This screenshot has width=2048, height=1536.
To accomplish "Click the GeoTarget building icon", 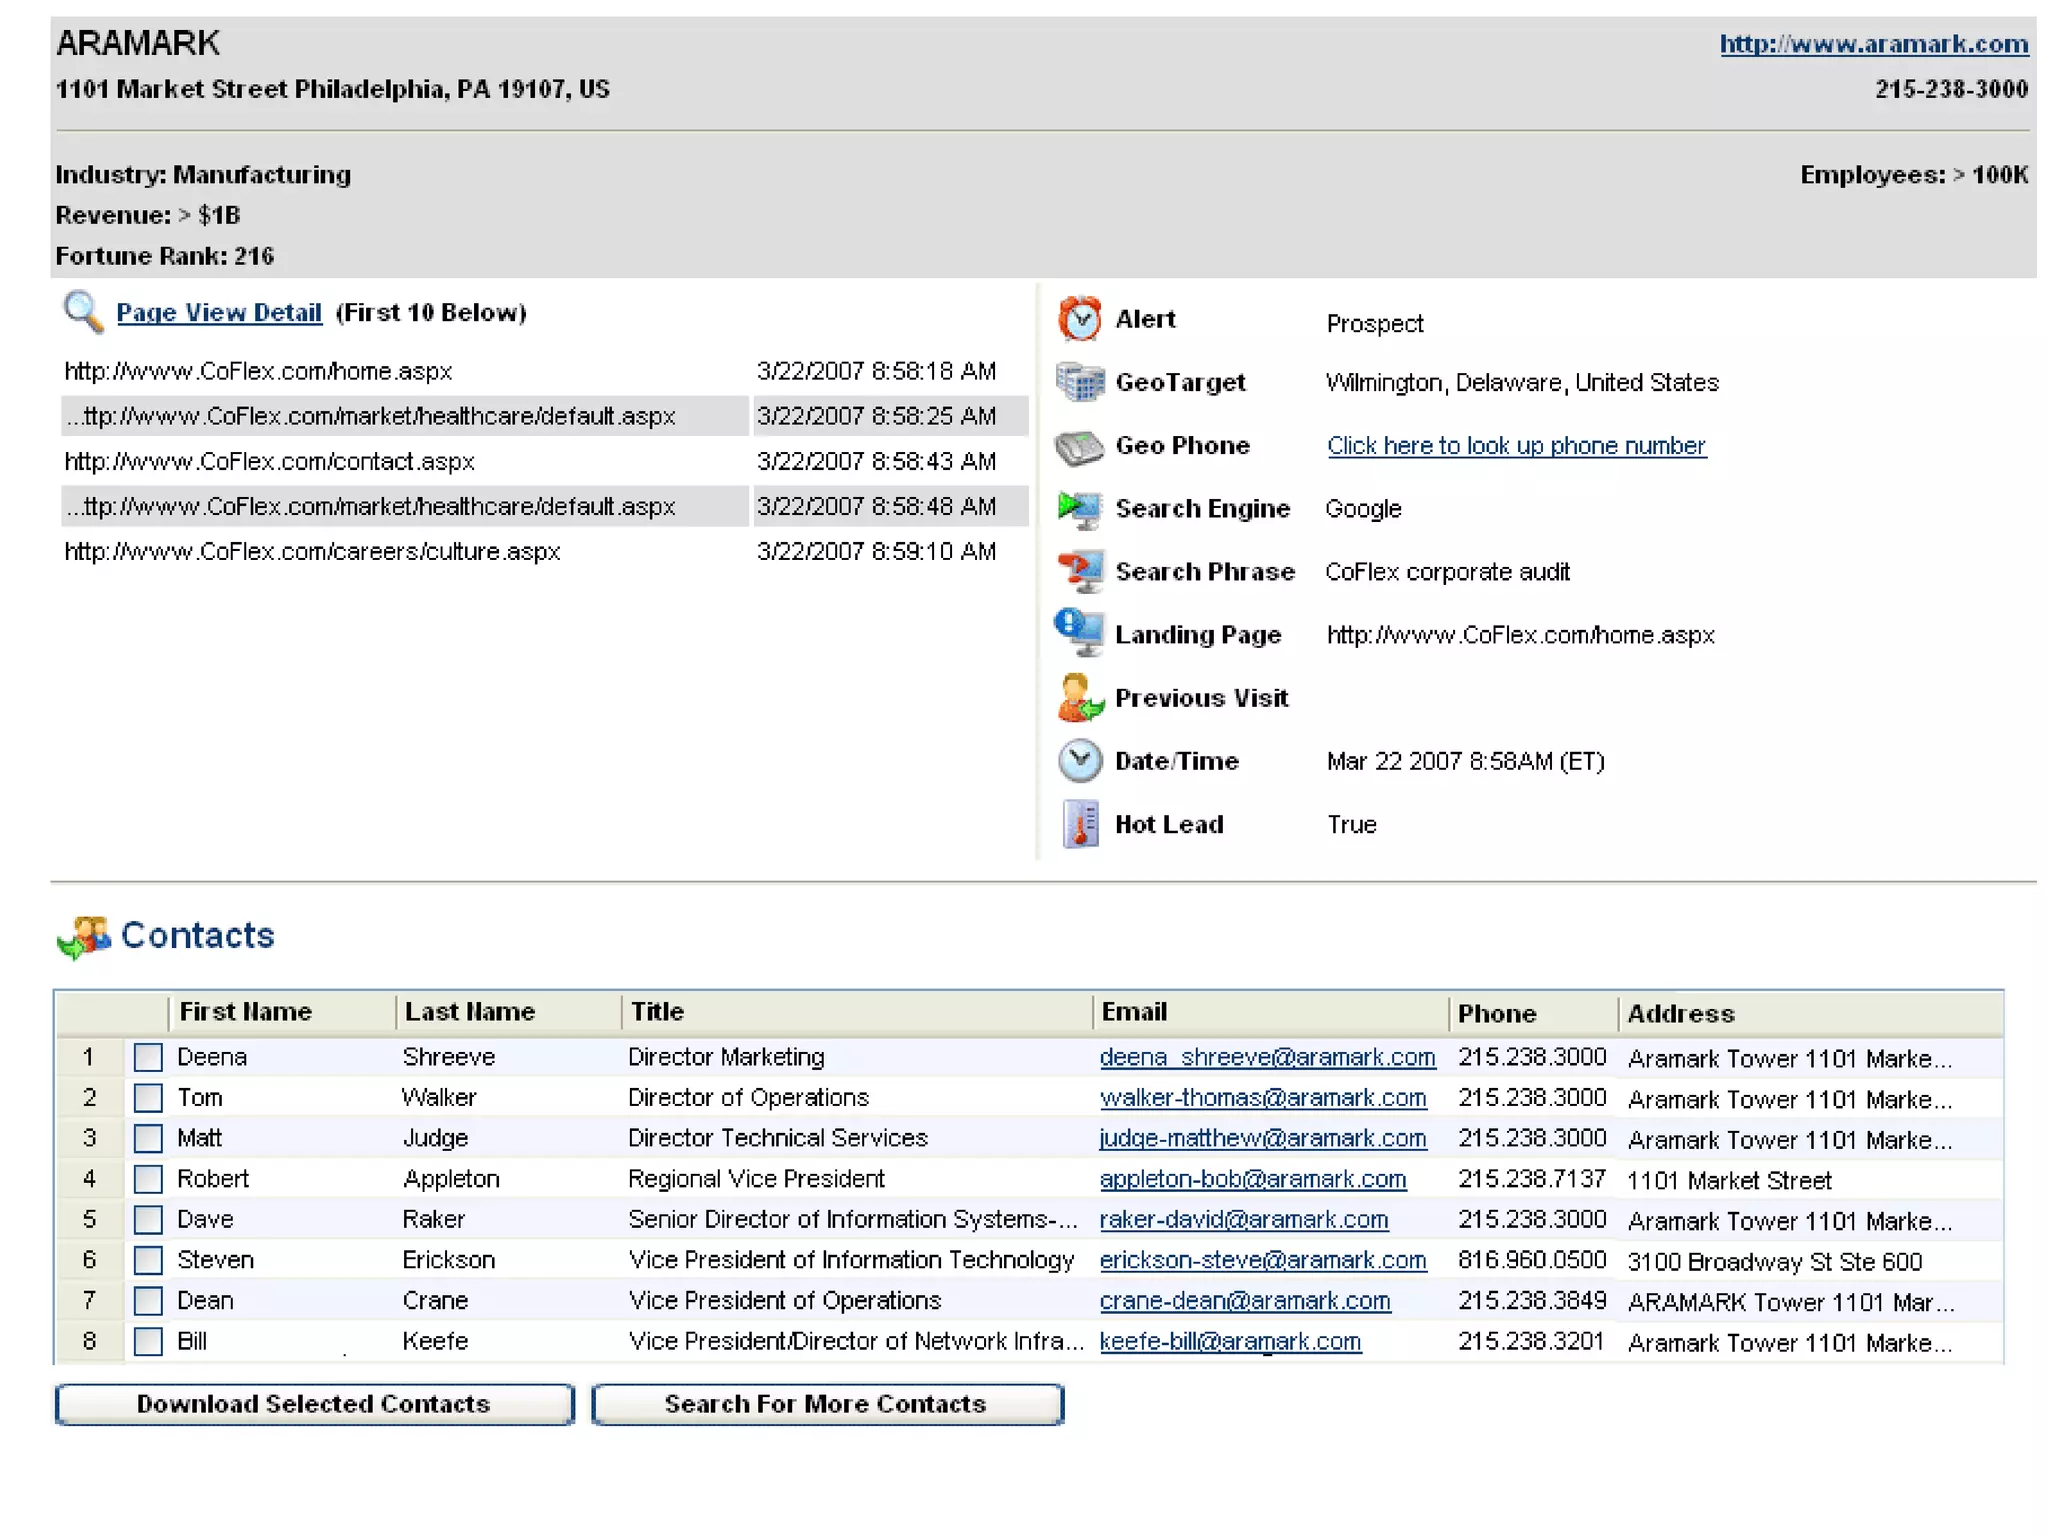I will click(1079, 382).
